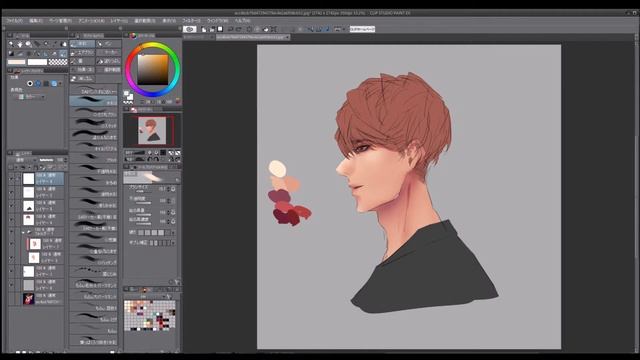Hide the layer with black clothing thumbnail

click(x=11, y=206)
